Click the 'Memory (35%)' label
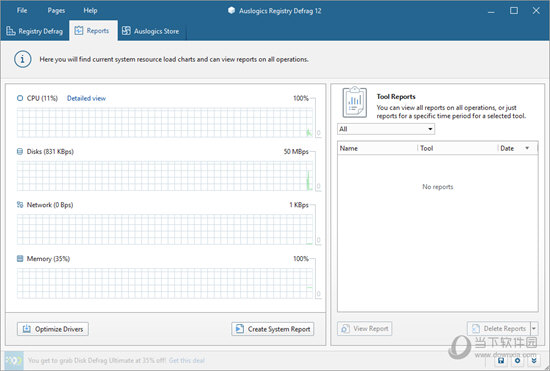550x371 pixels. coord(48,258)
